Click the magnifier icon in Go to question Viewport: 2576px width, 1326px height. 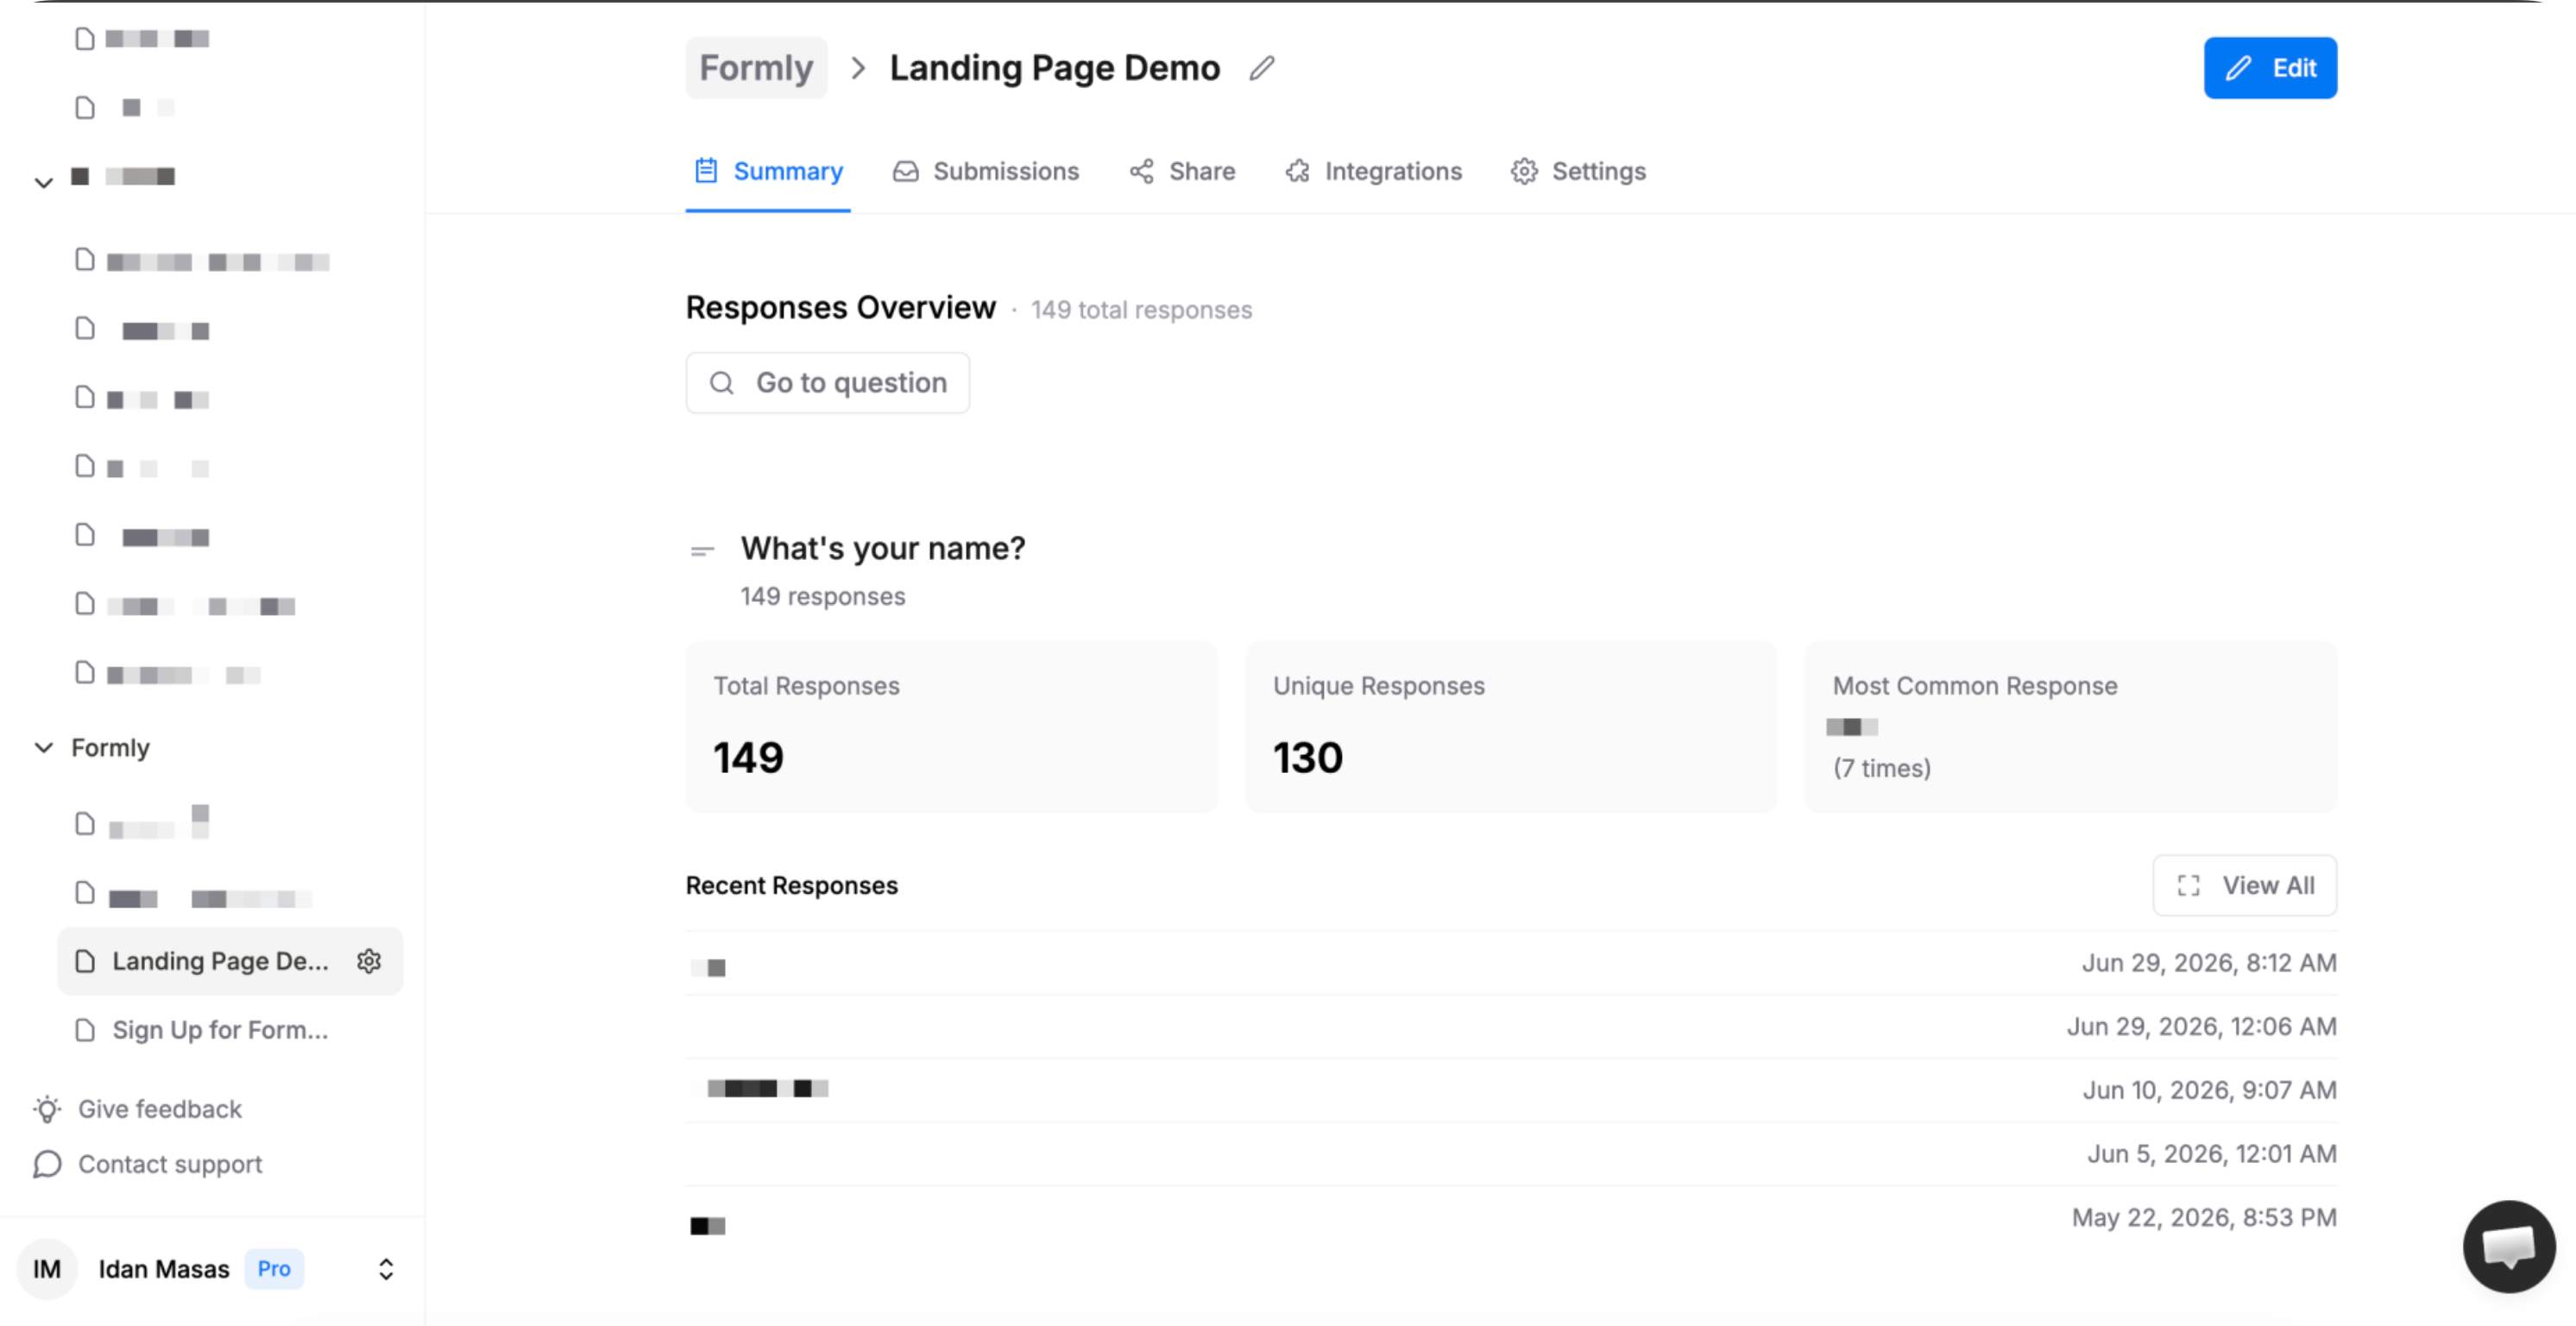722,383
